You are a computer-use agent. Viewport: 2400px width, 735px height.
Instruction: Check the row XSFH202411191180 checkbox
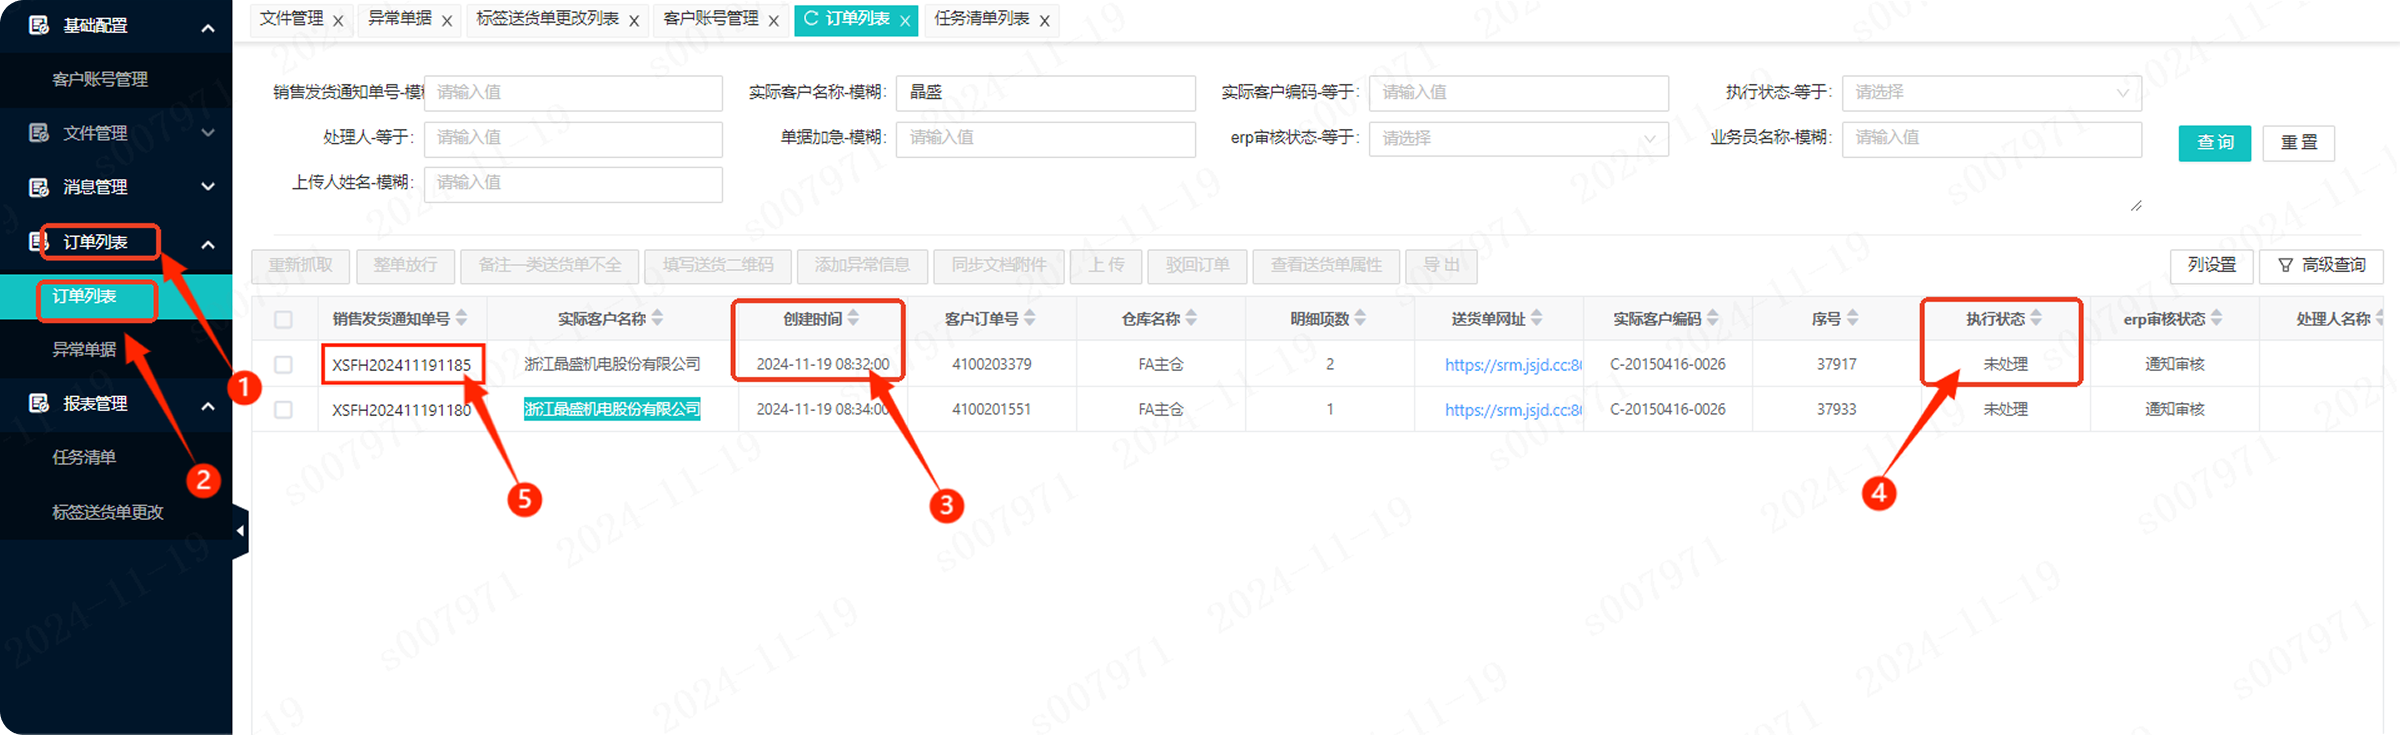284,410
